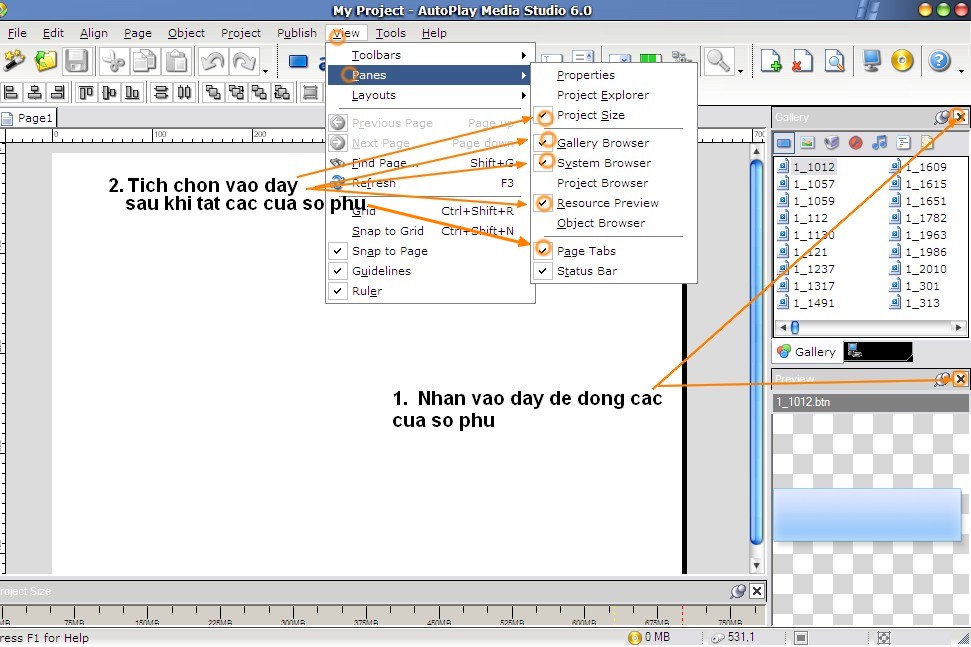
Task: Open the File menu
Action: click(x=17, y=33)
